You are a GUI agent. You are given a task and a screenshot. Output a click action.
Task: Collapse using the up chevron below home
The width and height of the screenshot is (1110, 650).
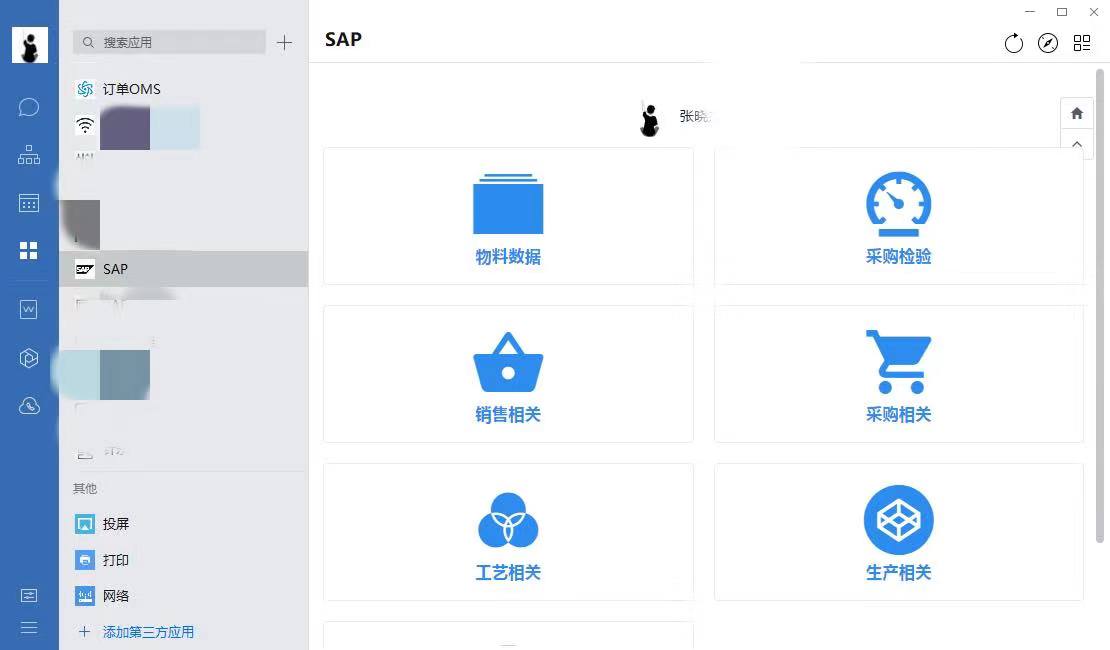(1076, 145)
